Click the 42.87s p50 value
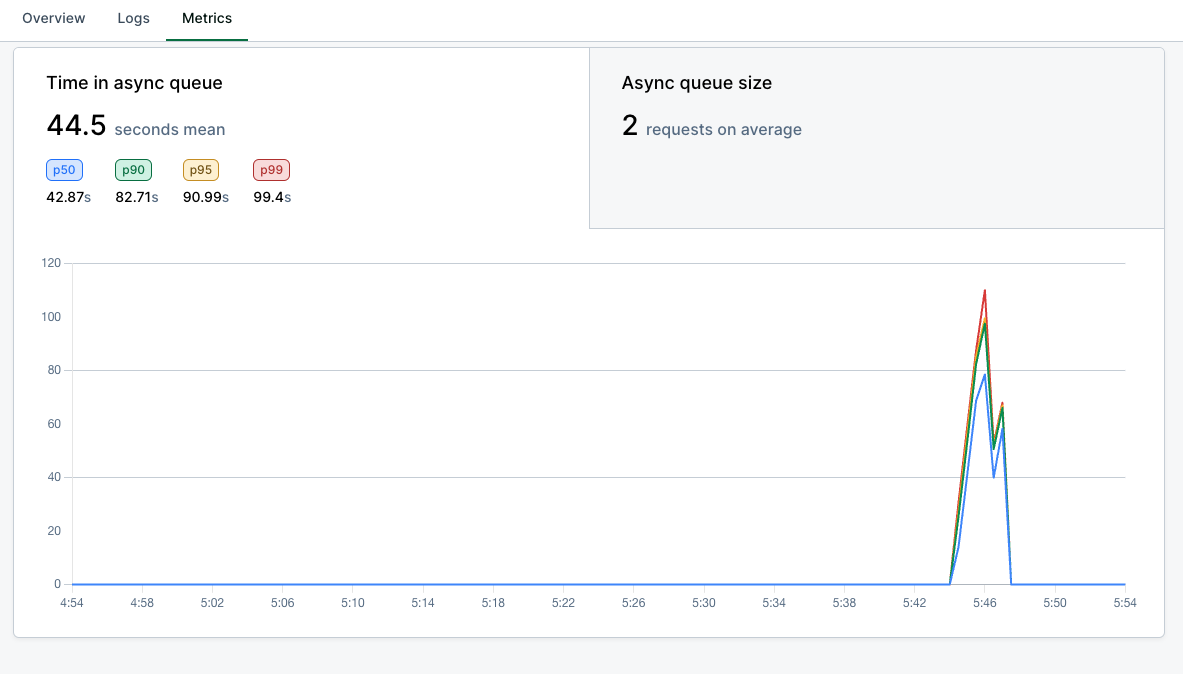 (x=69, y=197)
